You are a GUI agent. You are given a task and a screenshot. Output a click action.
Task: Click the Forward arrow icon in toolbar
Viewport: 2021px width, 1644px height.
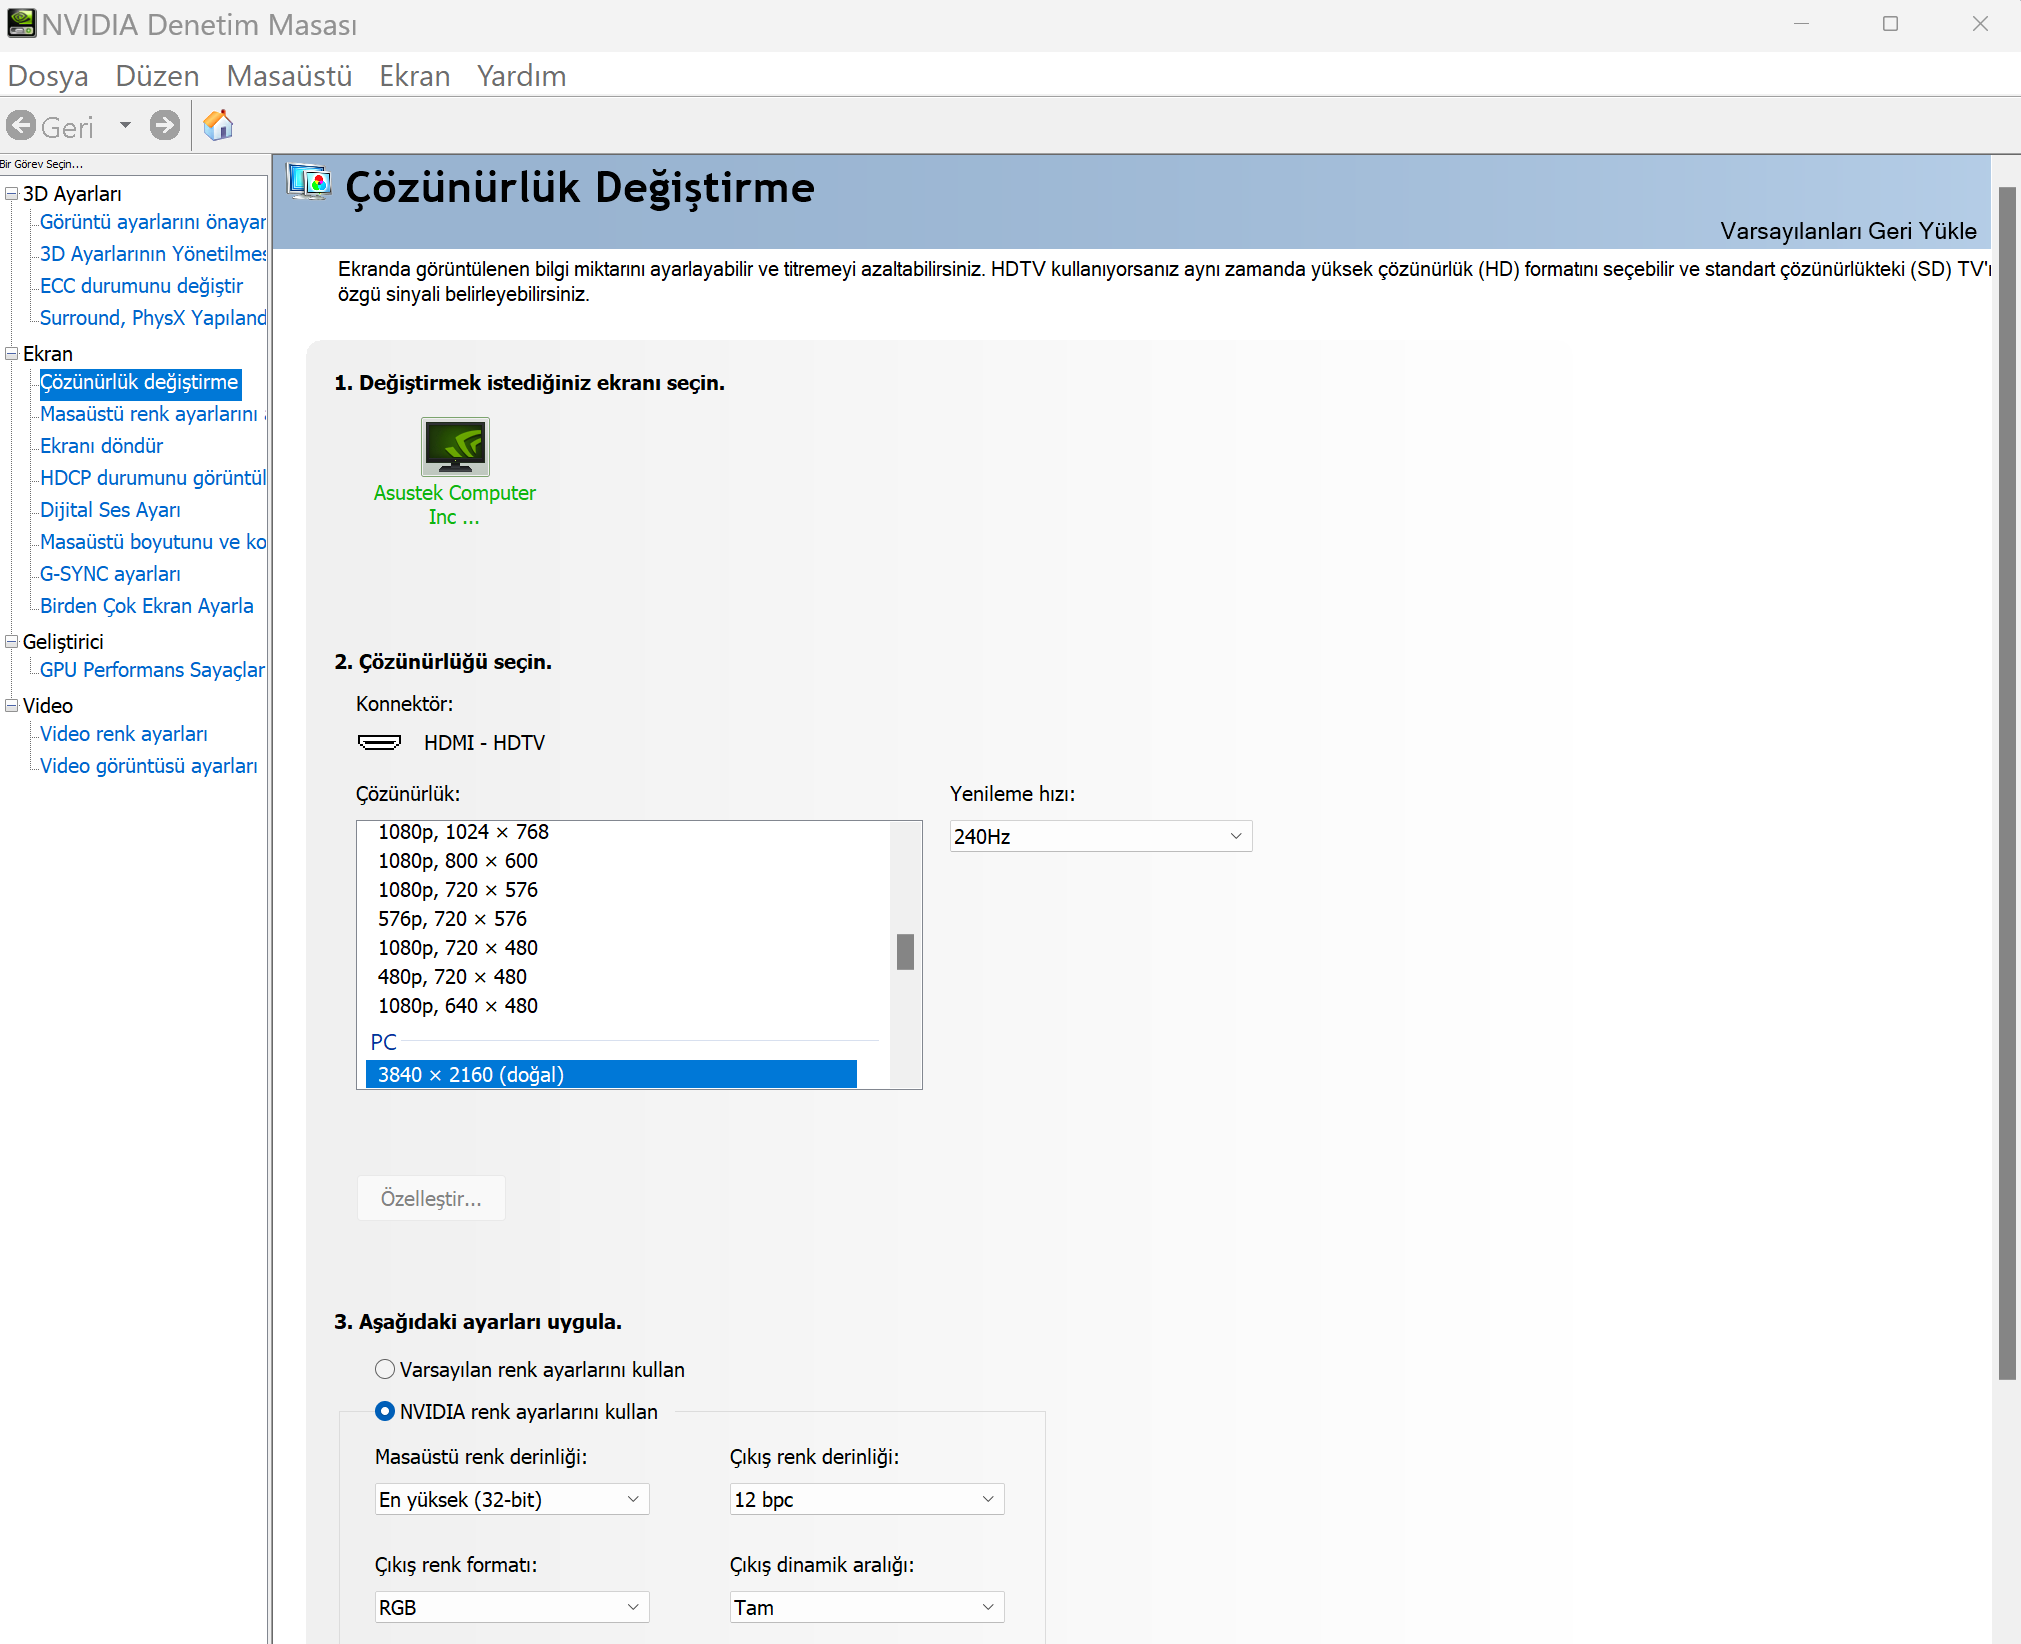[165, 126]
